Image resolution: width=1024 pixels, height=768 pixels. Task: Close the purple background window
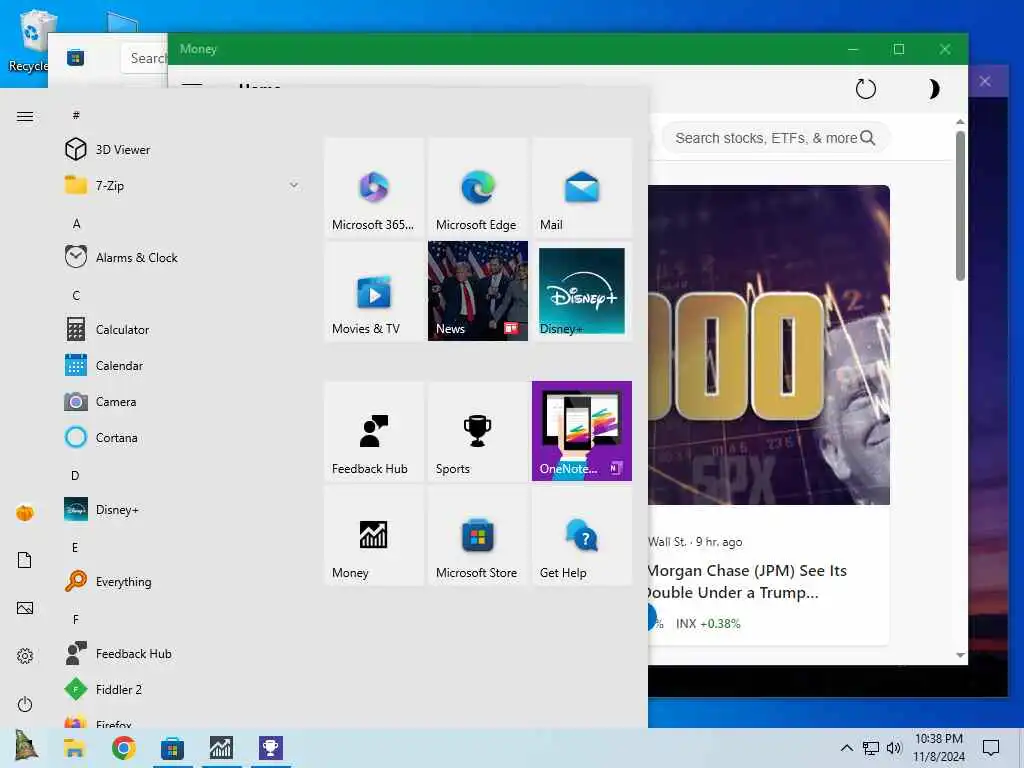click(985, 81)
